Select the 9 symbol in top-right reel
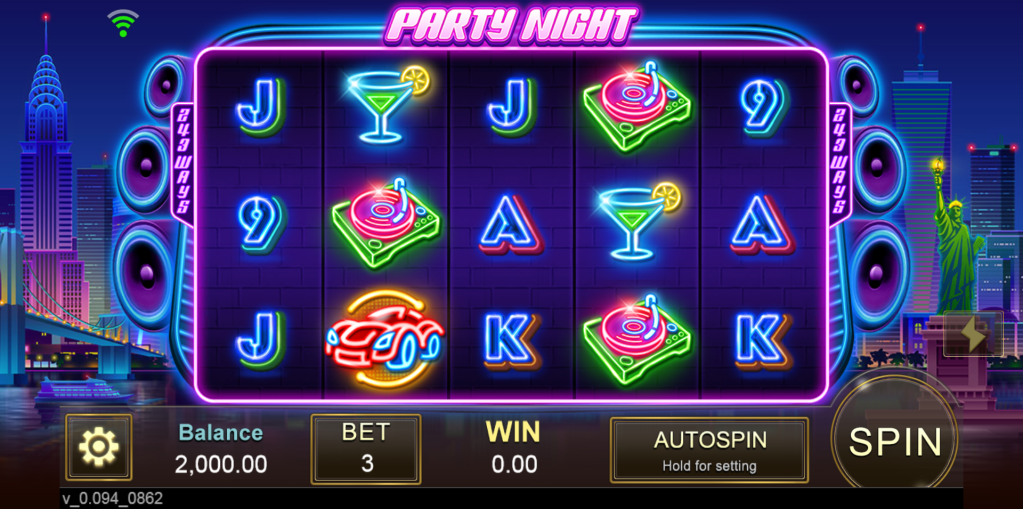The image size is (1023, 509). [764, 108]
